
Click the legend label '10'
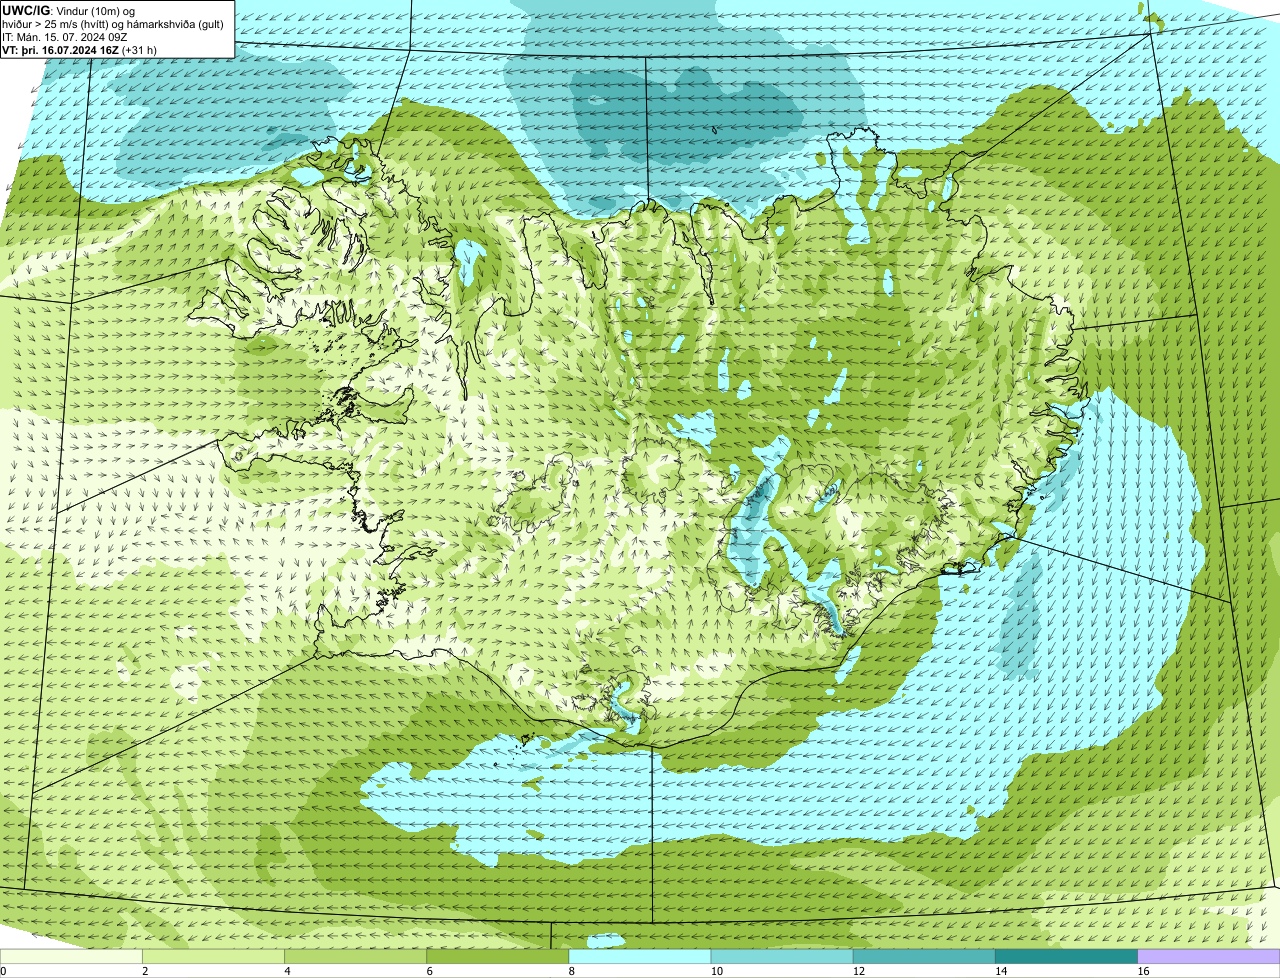pyautogui.click(x=717, y=971)
